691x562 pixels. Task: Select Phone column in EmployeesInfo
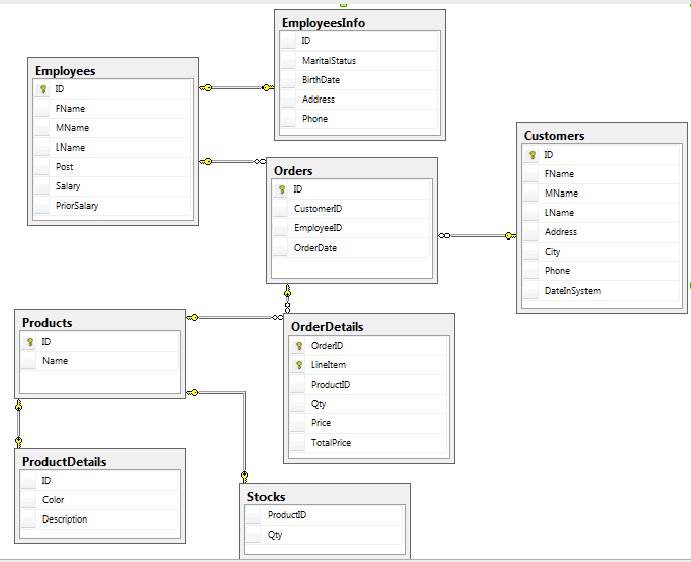(x=359, y=119)
